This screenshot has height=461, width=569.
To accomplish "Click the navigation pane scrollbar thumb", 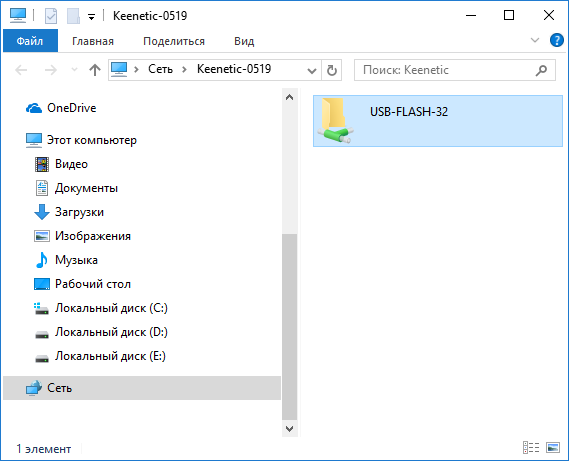I will point(290,327).
